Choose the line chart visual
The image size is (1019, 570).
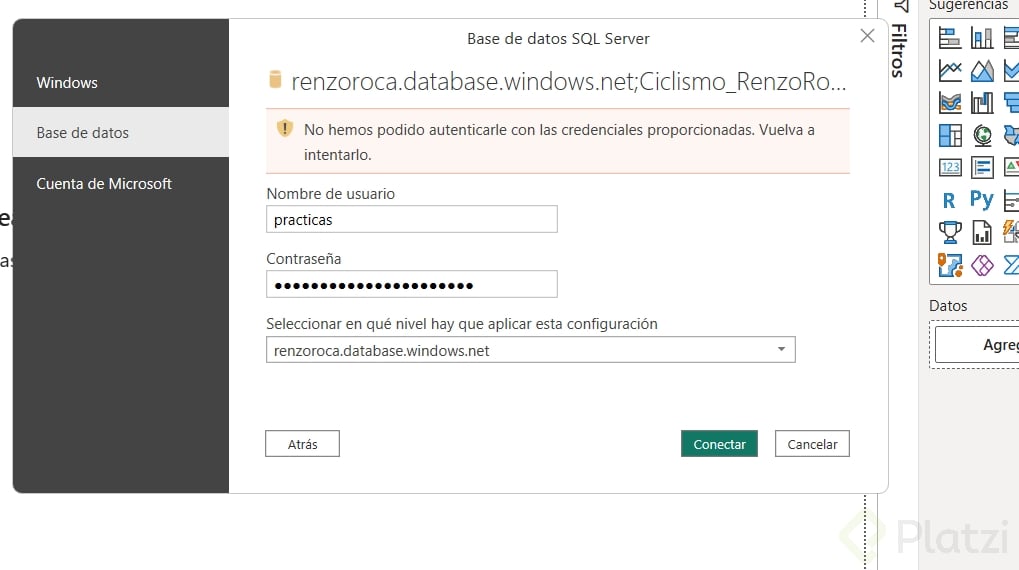click(949, 71)
